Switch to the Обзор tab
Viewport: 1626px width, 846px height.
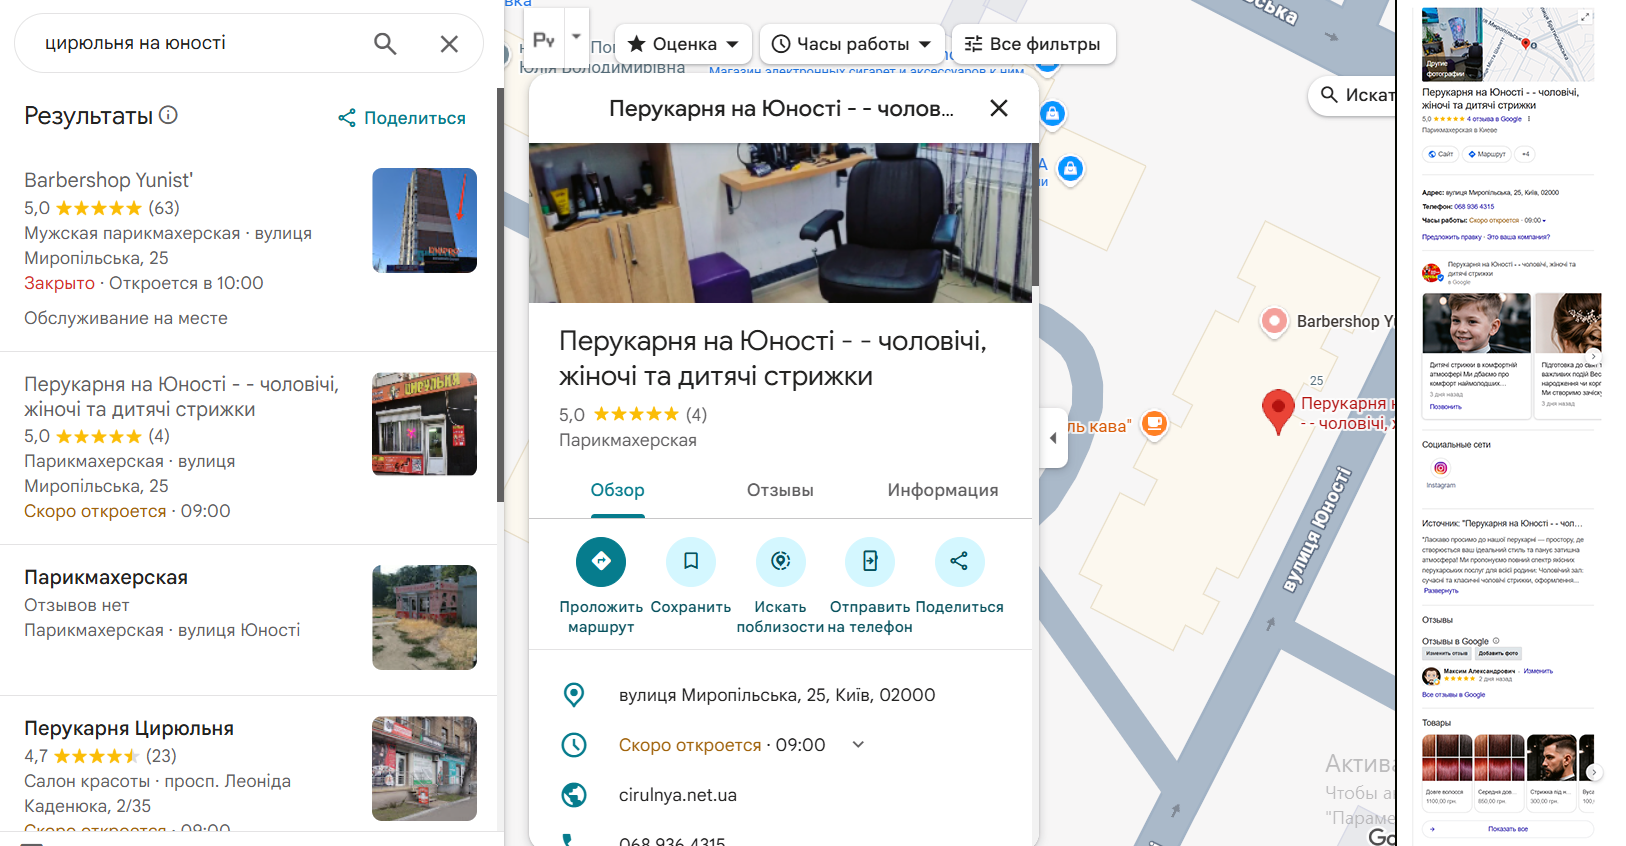(x=617, y=490)
